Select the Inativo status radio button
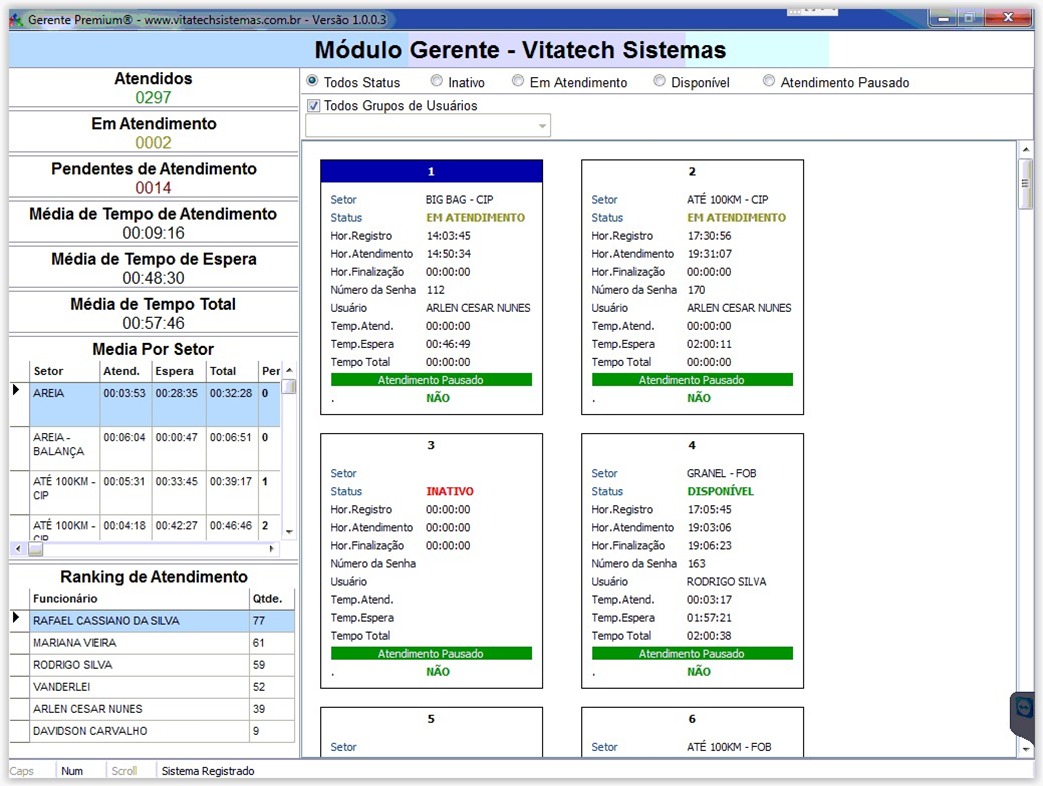The width and height of the screenshot is (1043, 786). (x=437, y=81)
